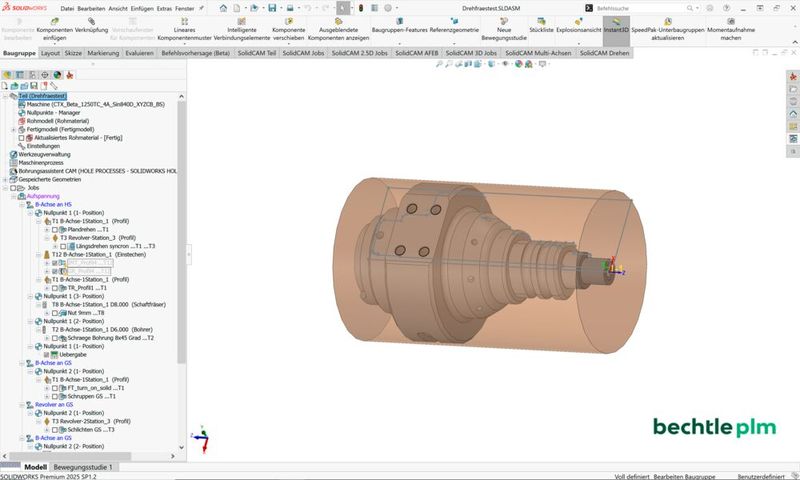Collapse the Aufspannung node
The width and height of the screenshot is (800, 480).
coord(13,196)
